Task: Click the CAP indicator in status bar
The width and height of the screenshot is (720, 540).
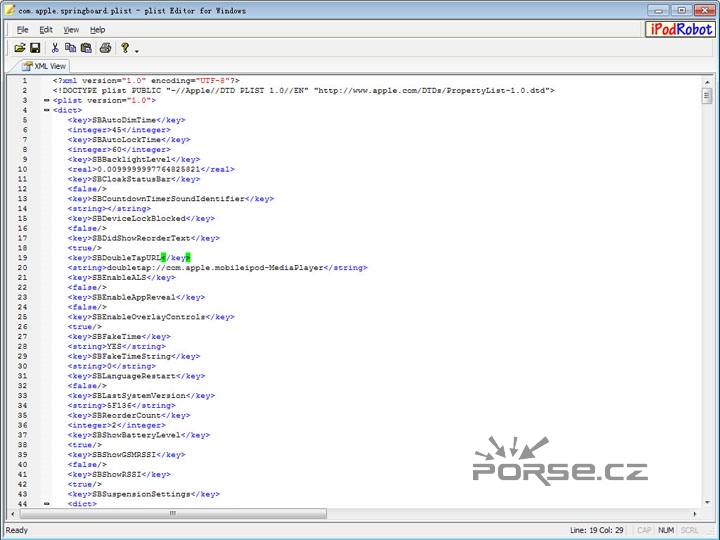Action: 644,530
